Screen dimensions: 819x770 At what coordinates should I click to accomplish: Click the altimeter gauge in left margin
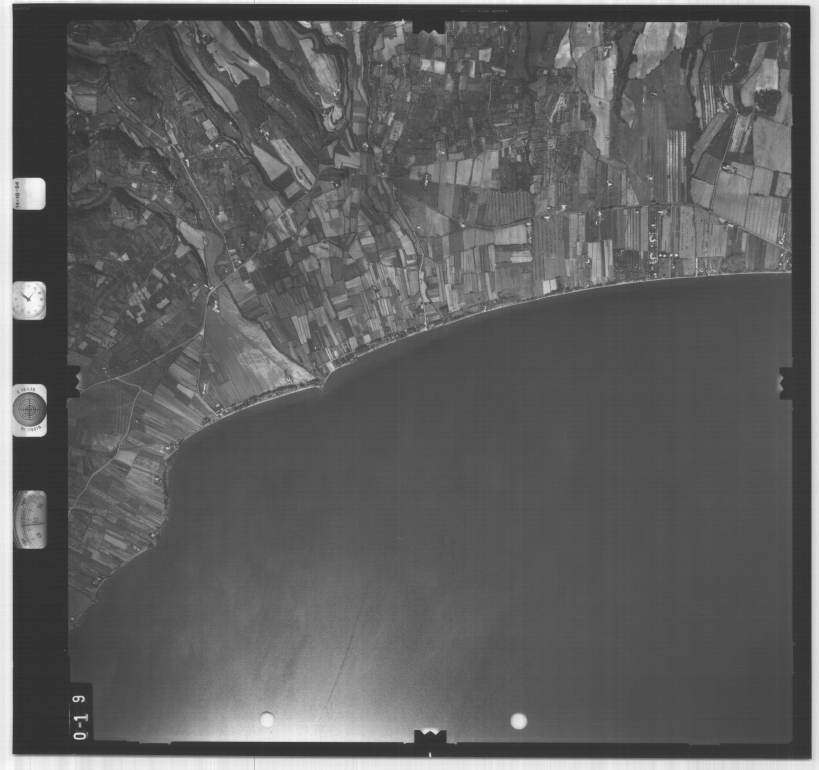(30, 520)
